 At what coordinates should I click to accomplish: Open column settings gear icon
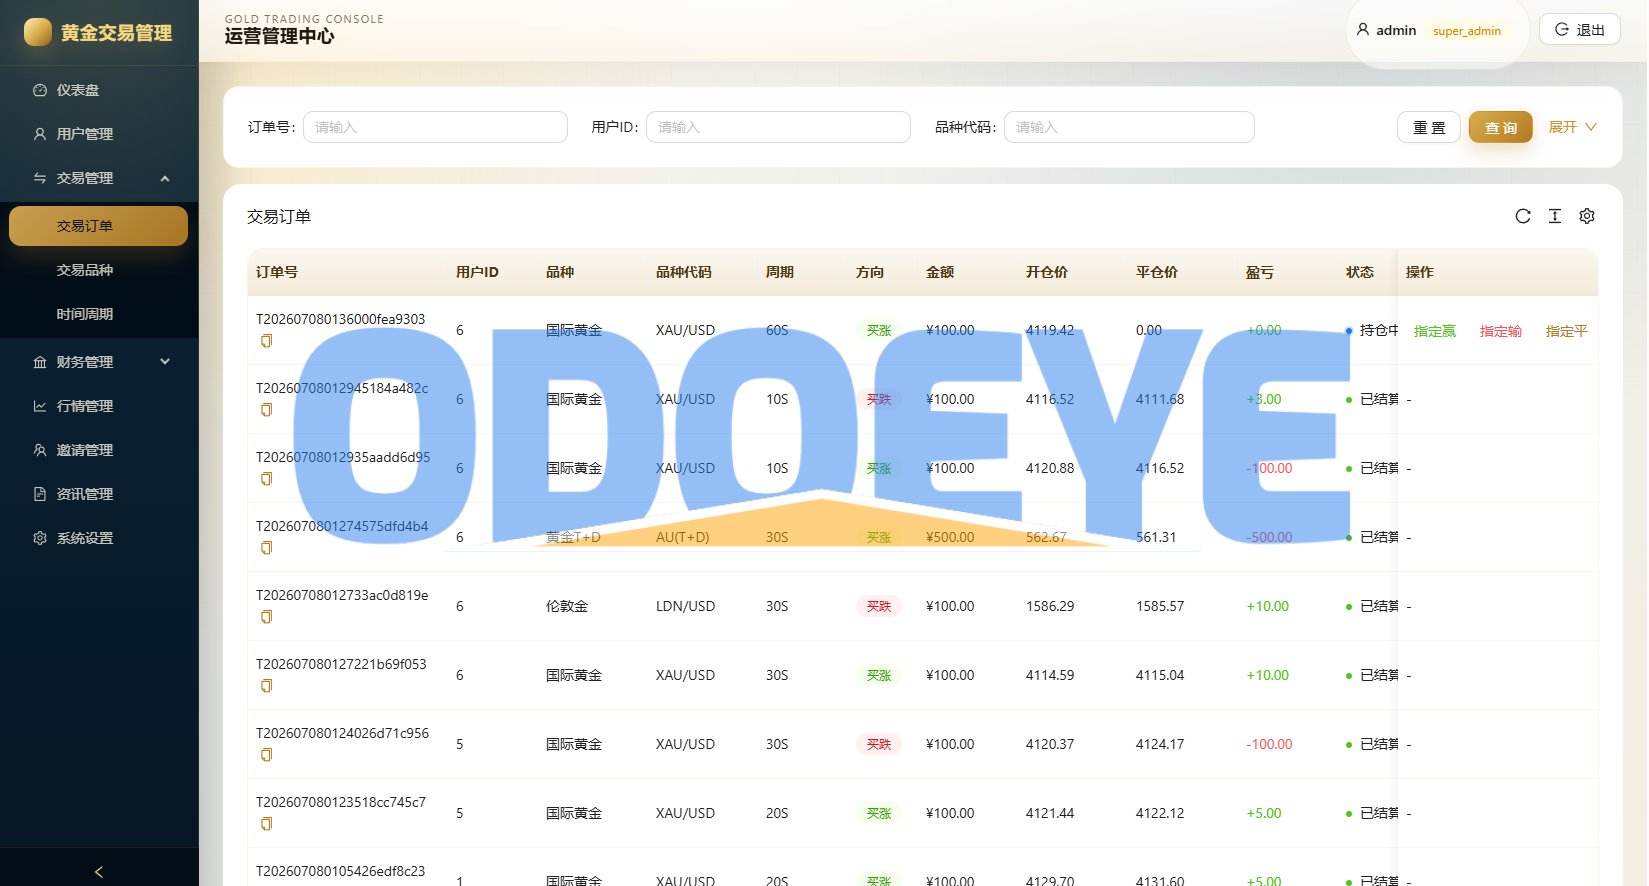[1587, 216]
